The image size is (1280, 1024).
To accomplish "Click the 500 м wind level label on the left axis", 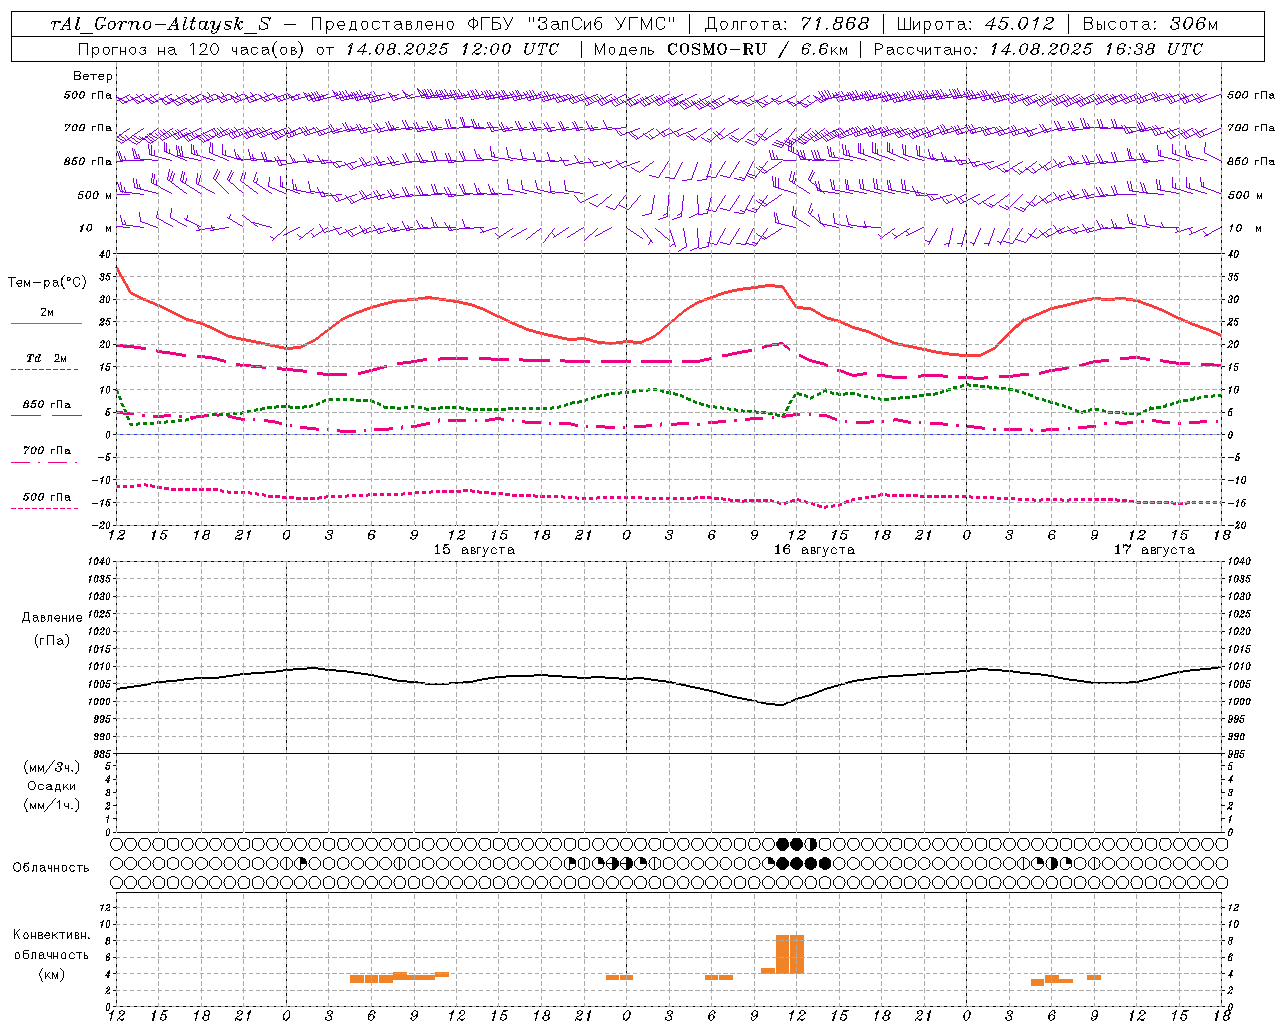I will 95,196.
